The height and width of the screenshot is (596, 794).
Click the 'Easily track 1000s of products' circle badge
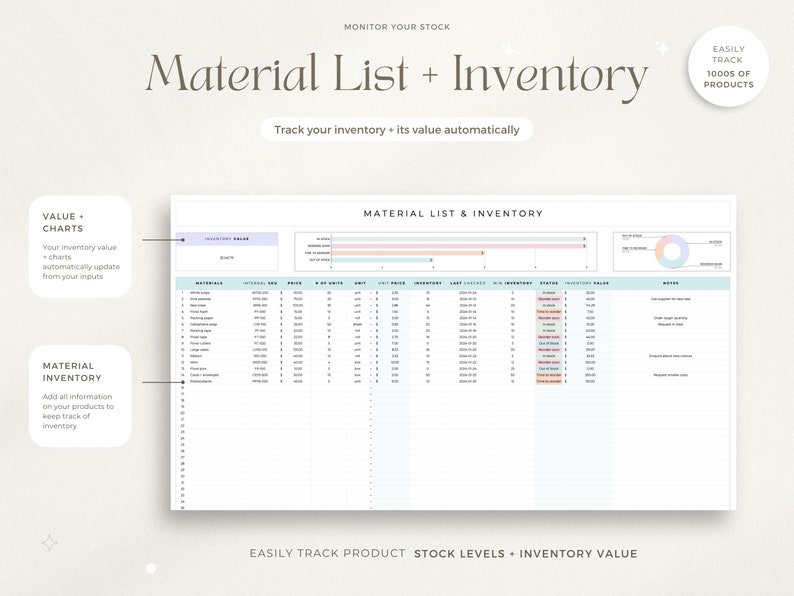click(728, 66)
